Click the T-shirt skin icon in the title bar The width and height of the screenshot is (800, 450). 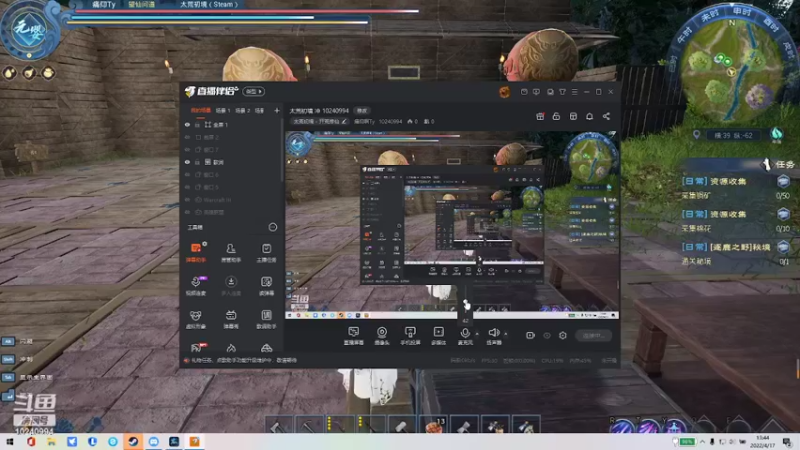coord(562,92)
